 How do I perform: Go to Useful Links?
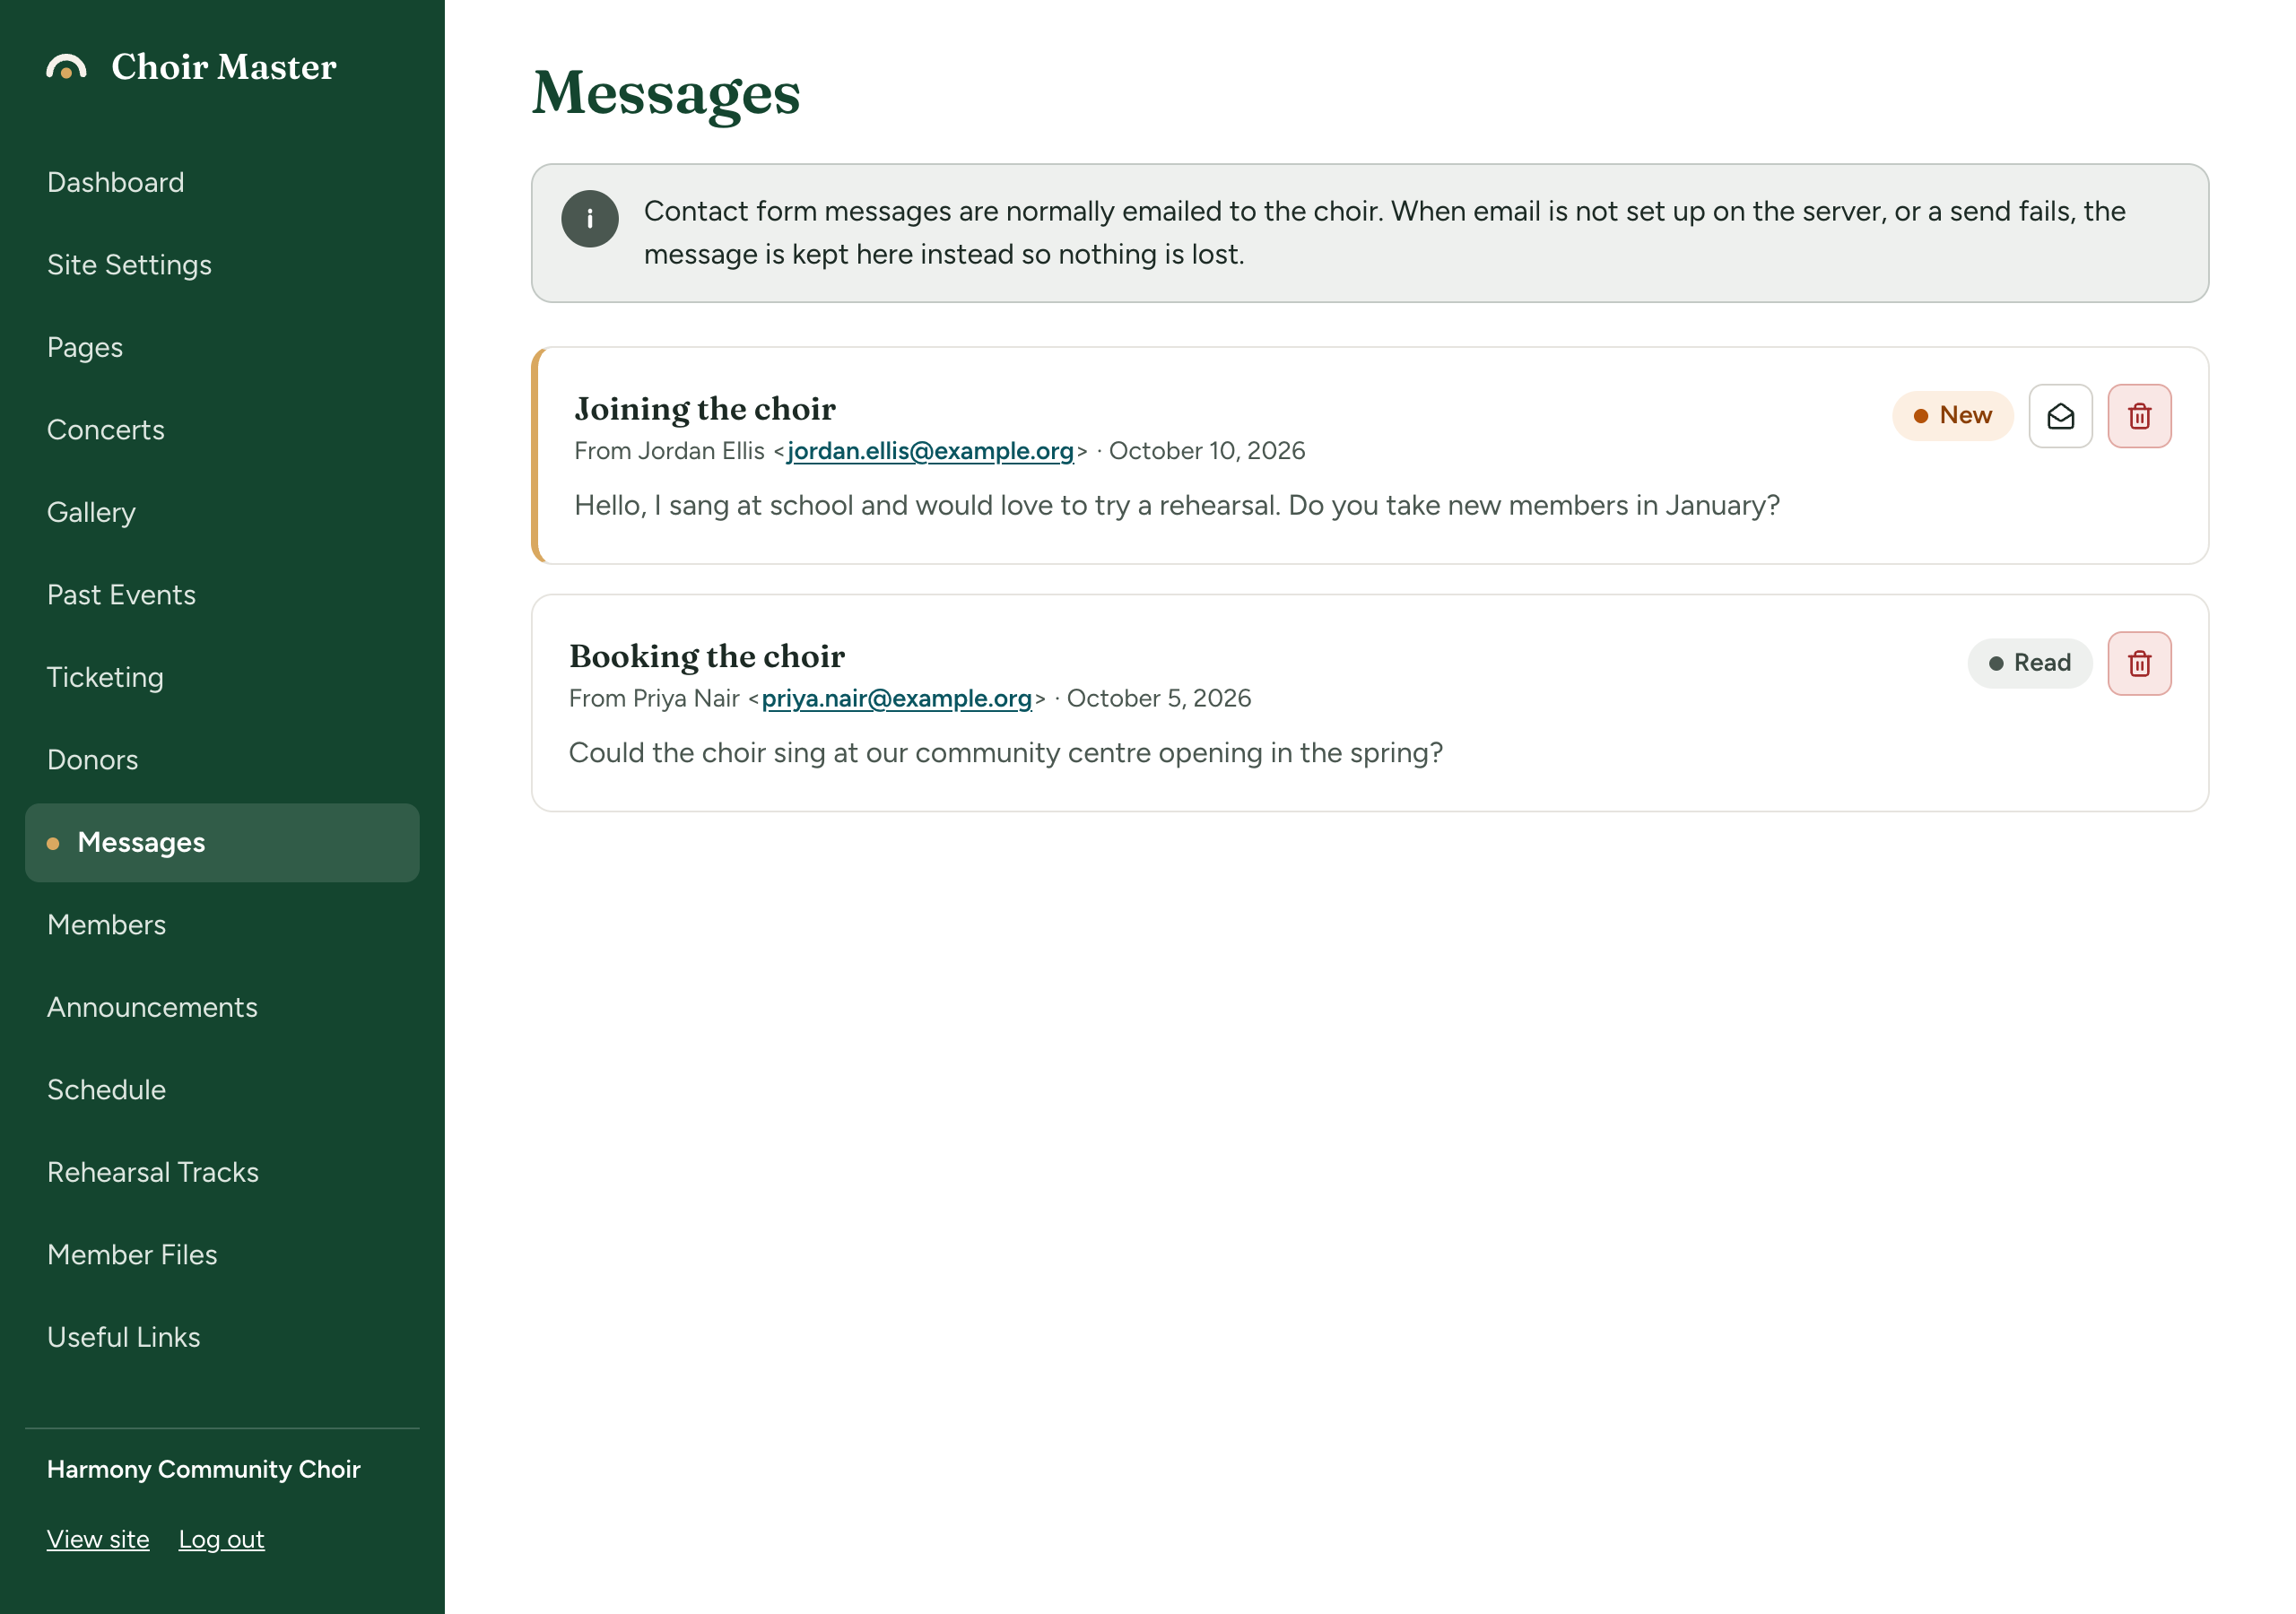(222, 1338)
